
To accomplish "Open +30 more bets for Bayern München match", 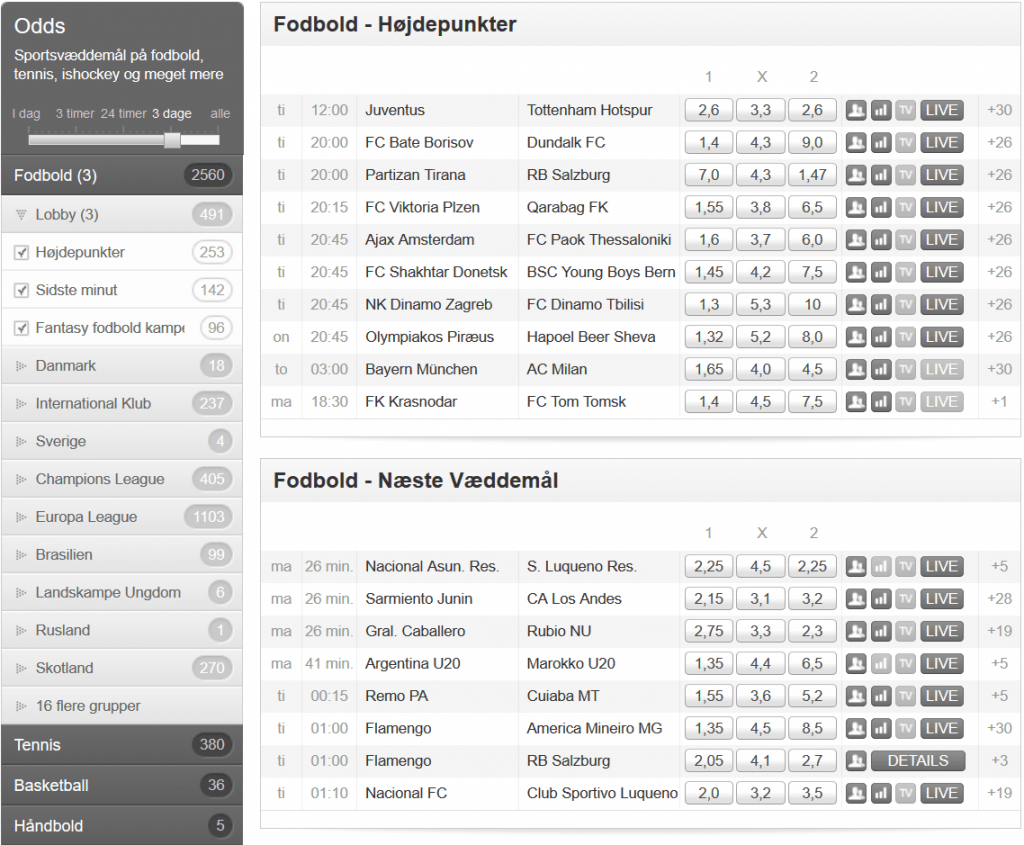I will [998, 370].
